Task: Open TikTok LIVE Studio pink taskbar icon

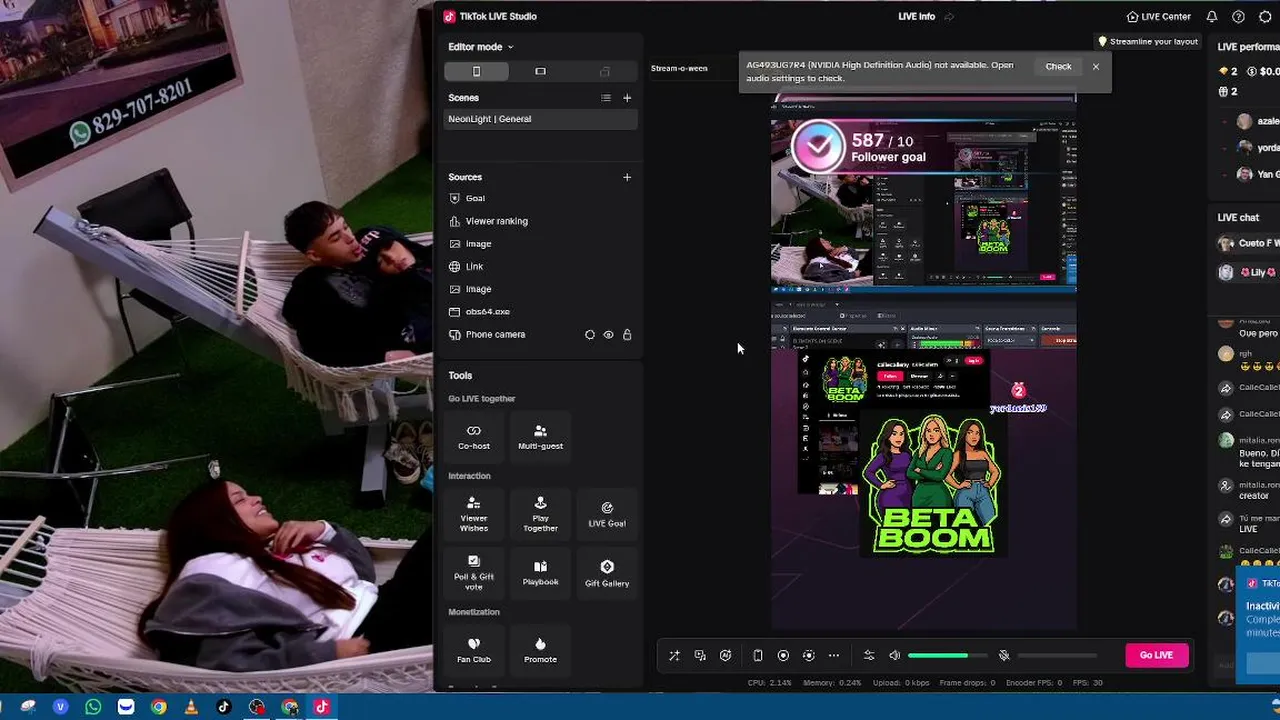Action: pyautogui.click(x=322, y=707)
